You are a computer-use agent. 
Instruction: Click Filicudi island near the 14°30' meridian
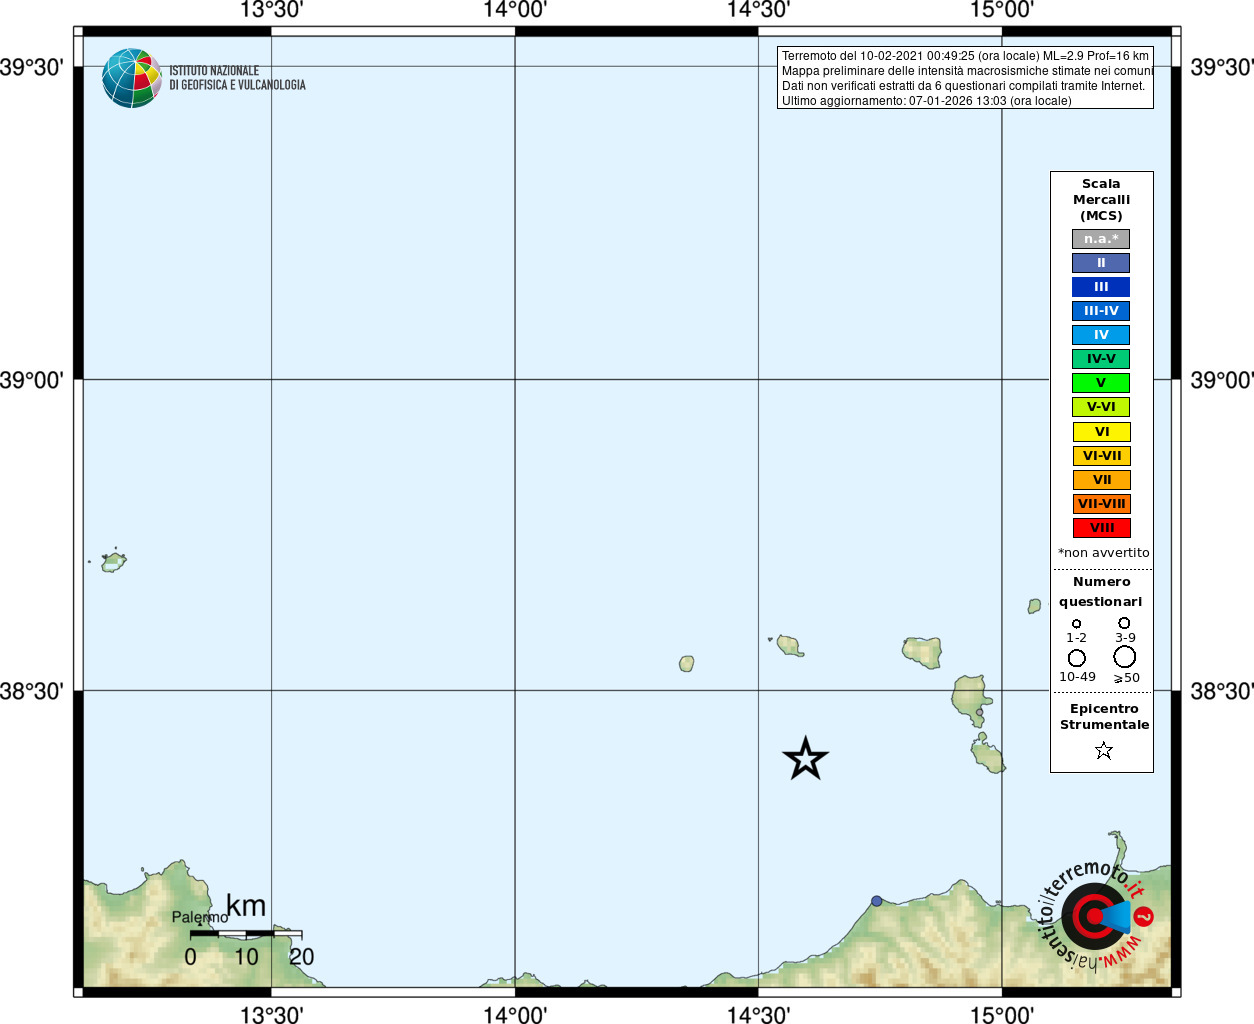click(x=790, y=646)
